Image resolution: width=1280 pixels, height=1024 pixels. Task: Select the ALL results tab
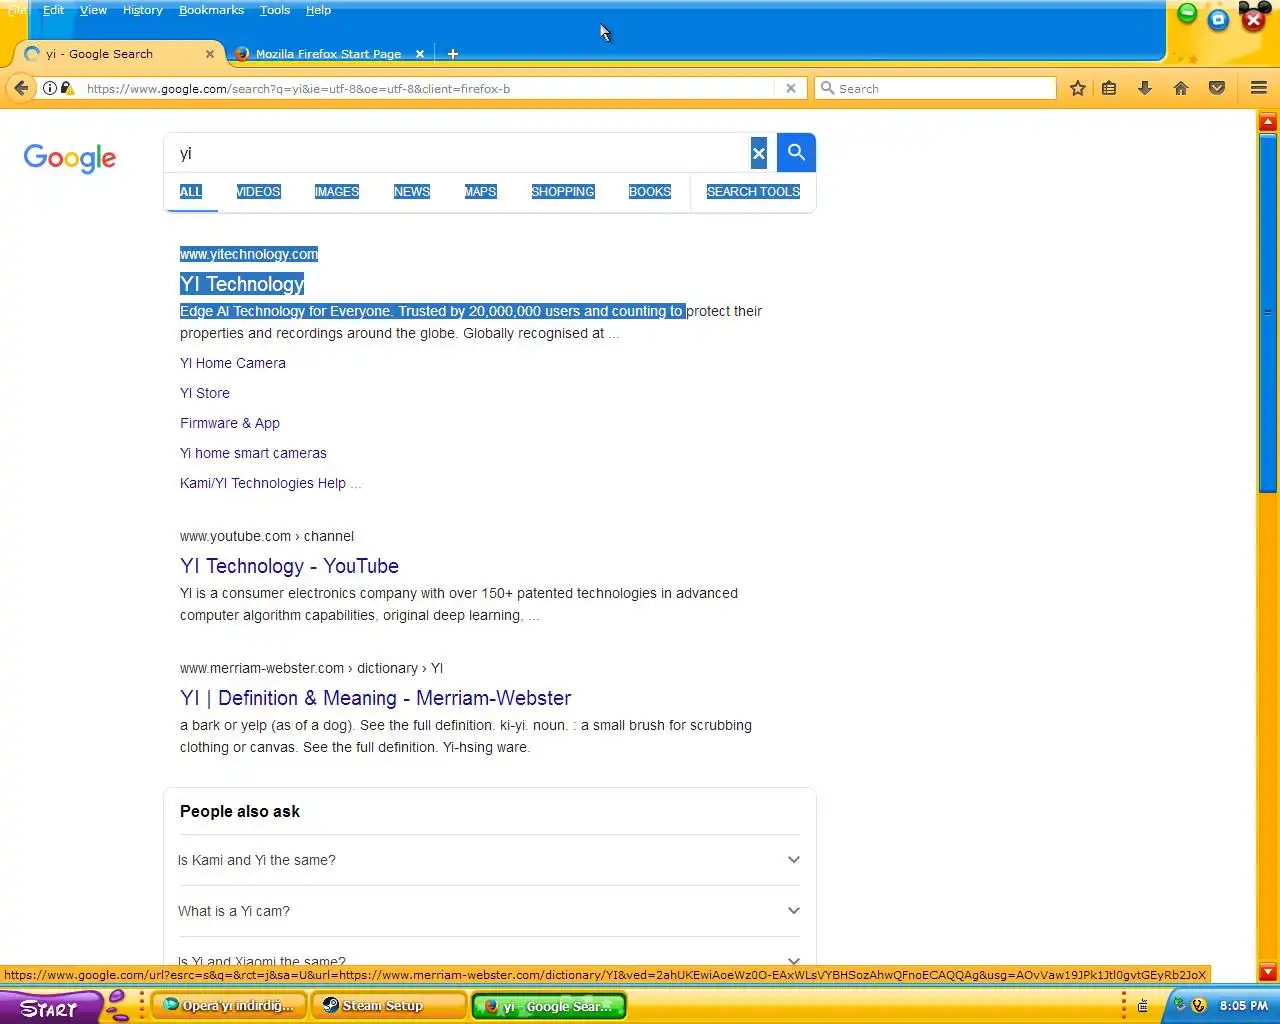tap(191, 191)
